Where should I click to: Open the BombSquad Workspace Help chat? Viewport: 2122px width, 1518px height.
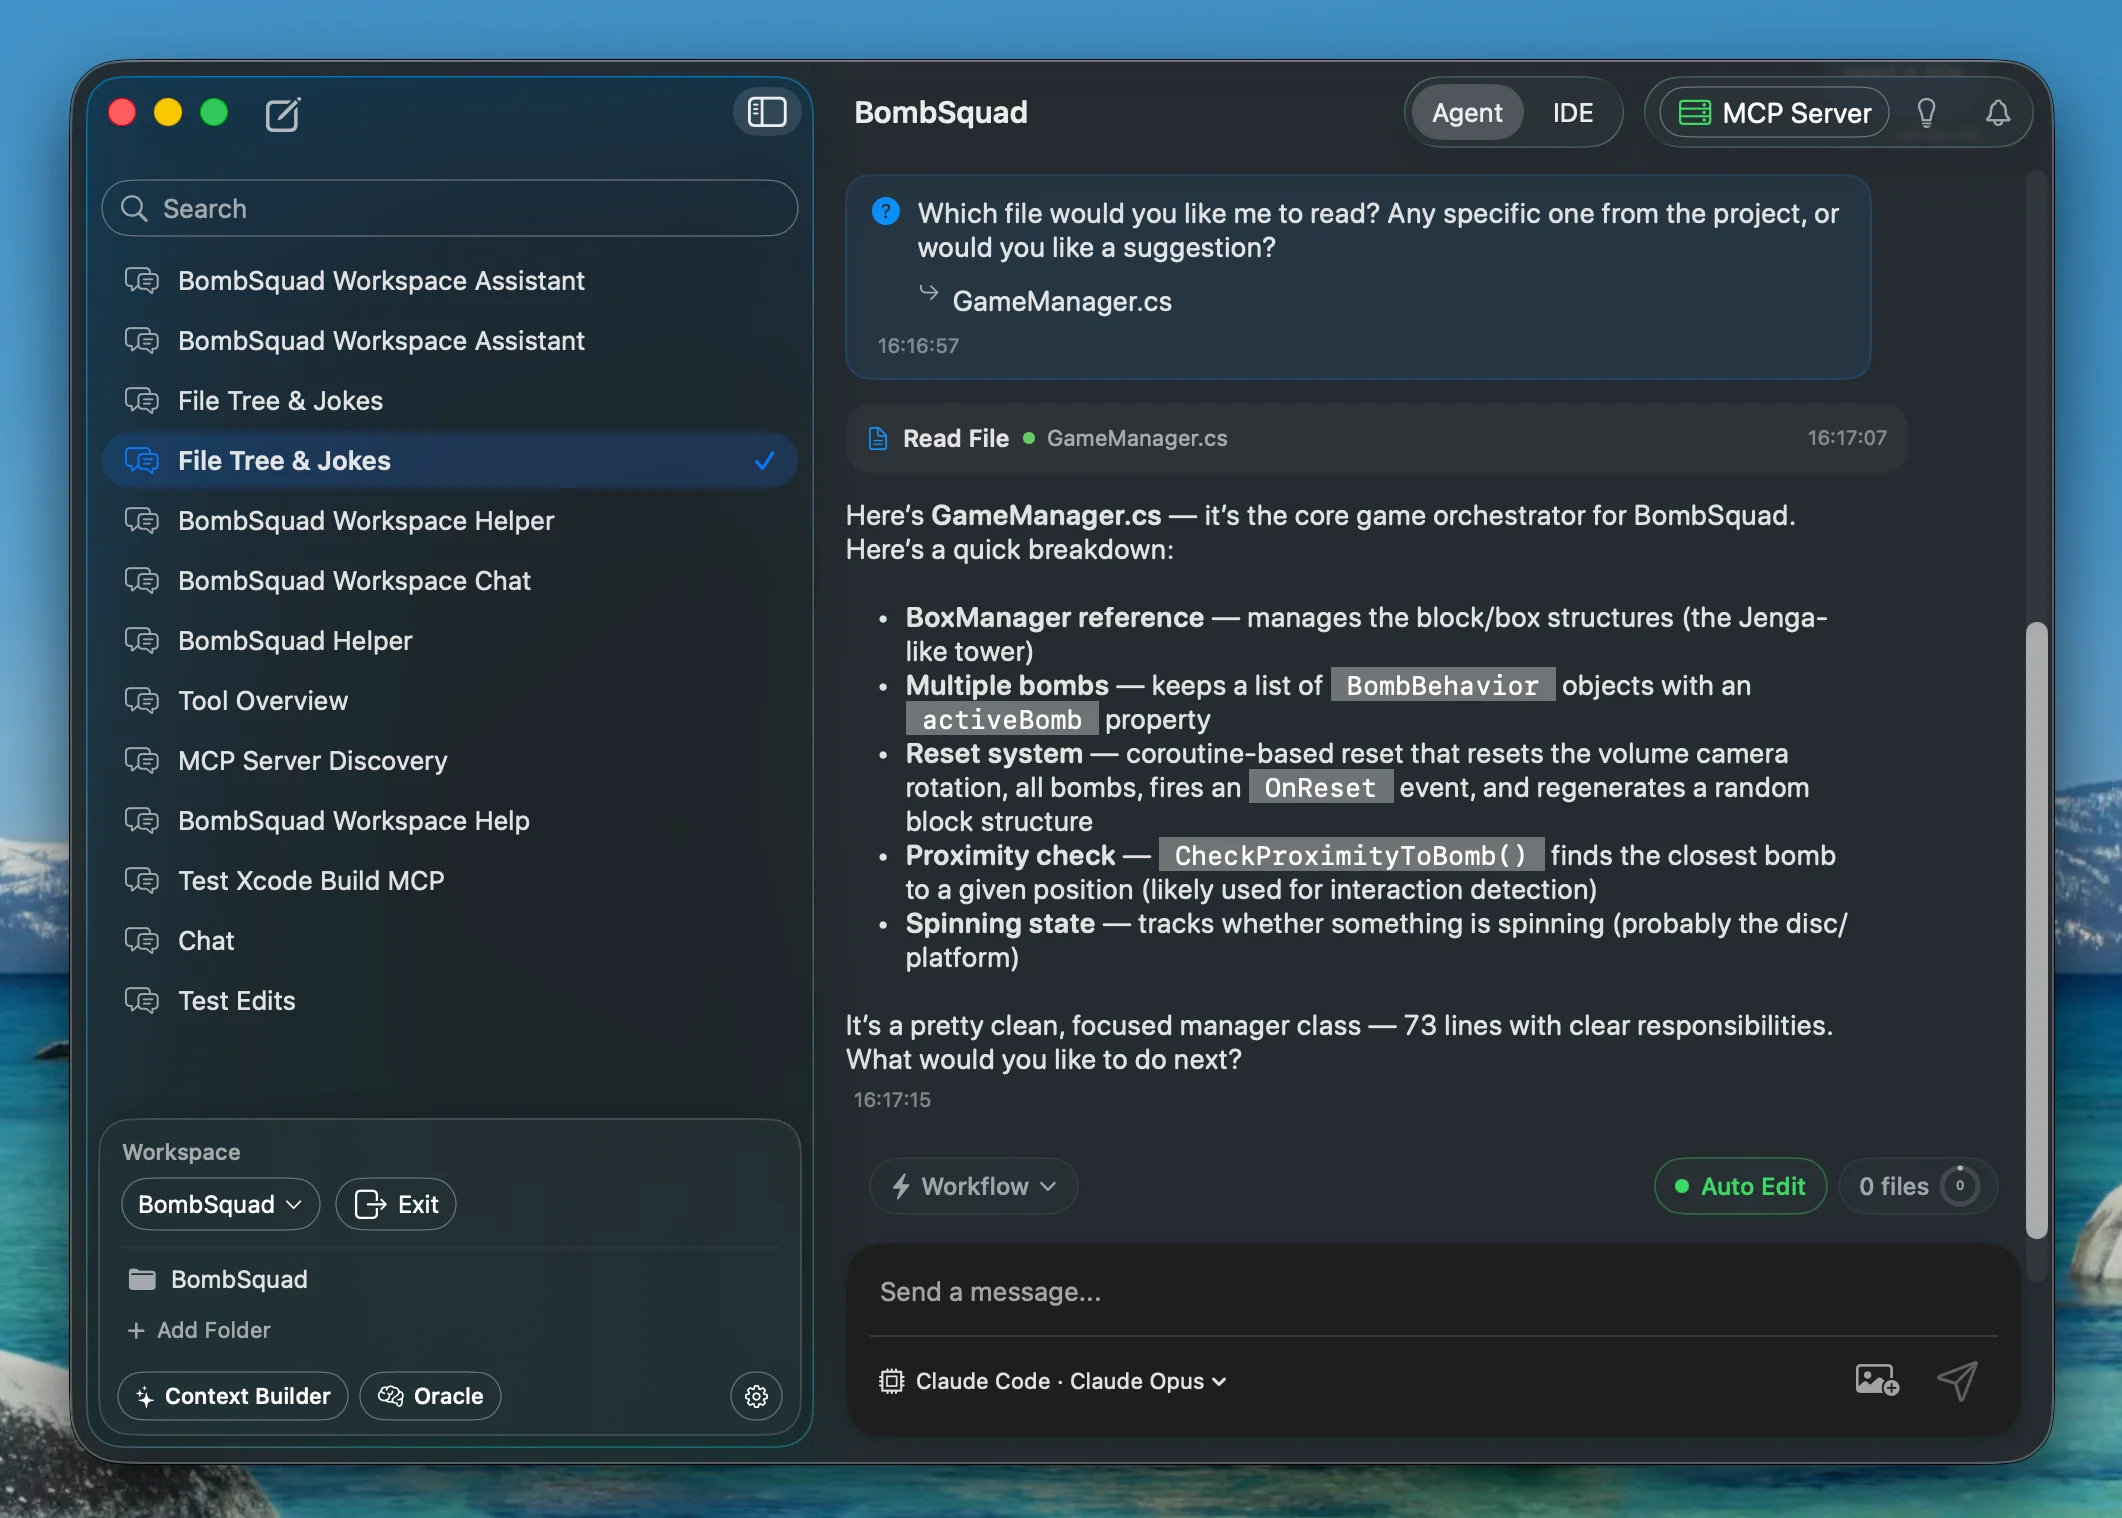coord(450,820)
